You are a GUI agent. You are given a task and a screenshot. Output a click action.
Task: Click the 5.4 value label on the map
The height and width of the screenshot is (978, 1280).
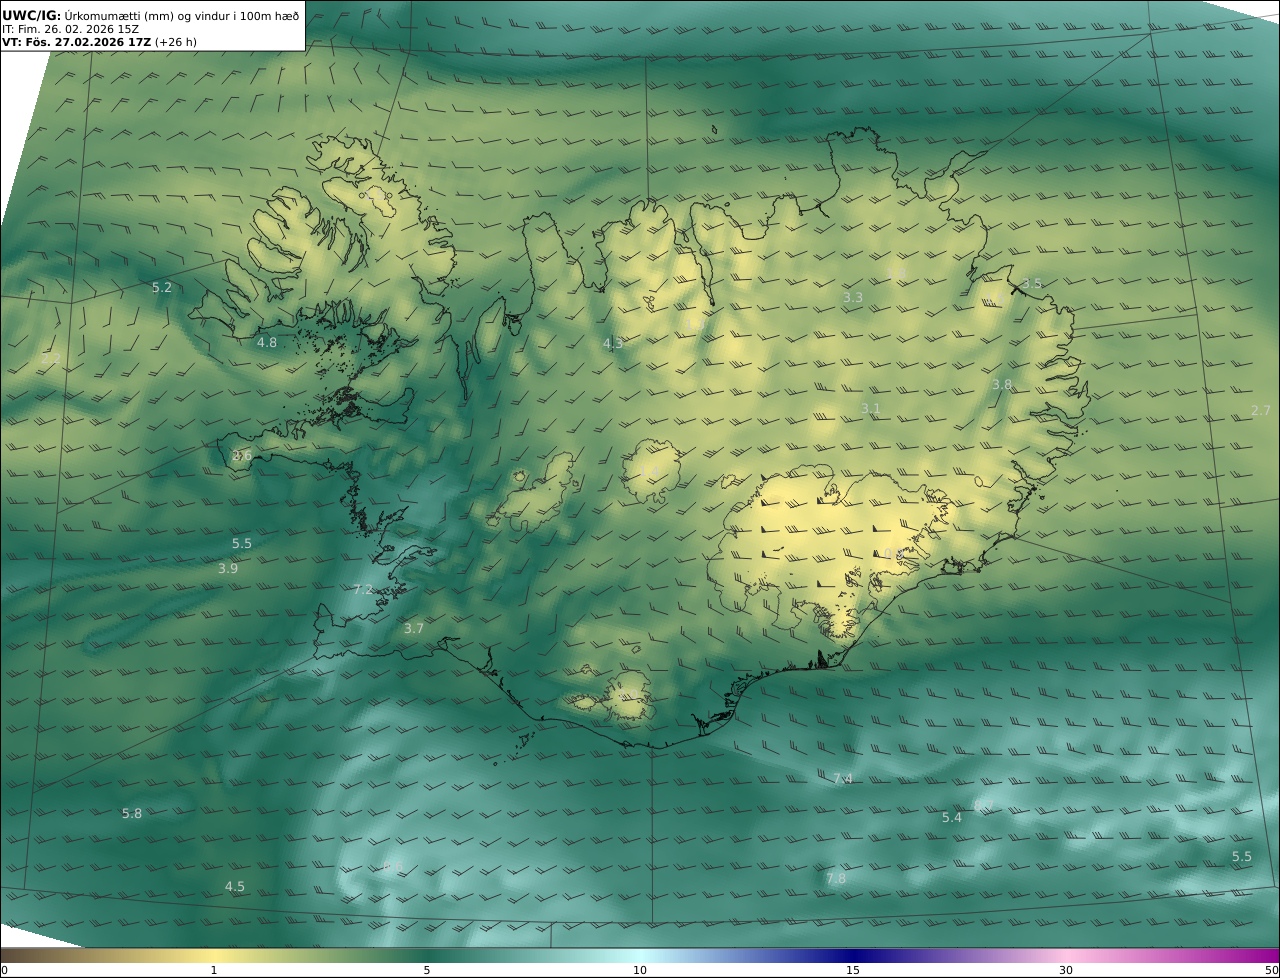pos(952,818)
